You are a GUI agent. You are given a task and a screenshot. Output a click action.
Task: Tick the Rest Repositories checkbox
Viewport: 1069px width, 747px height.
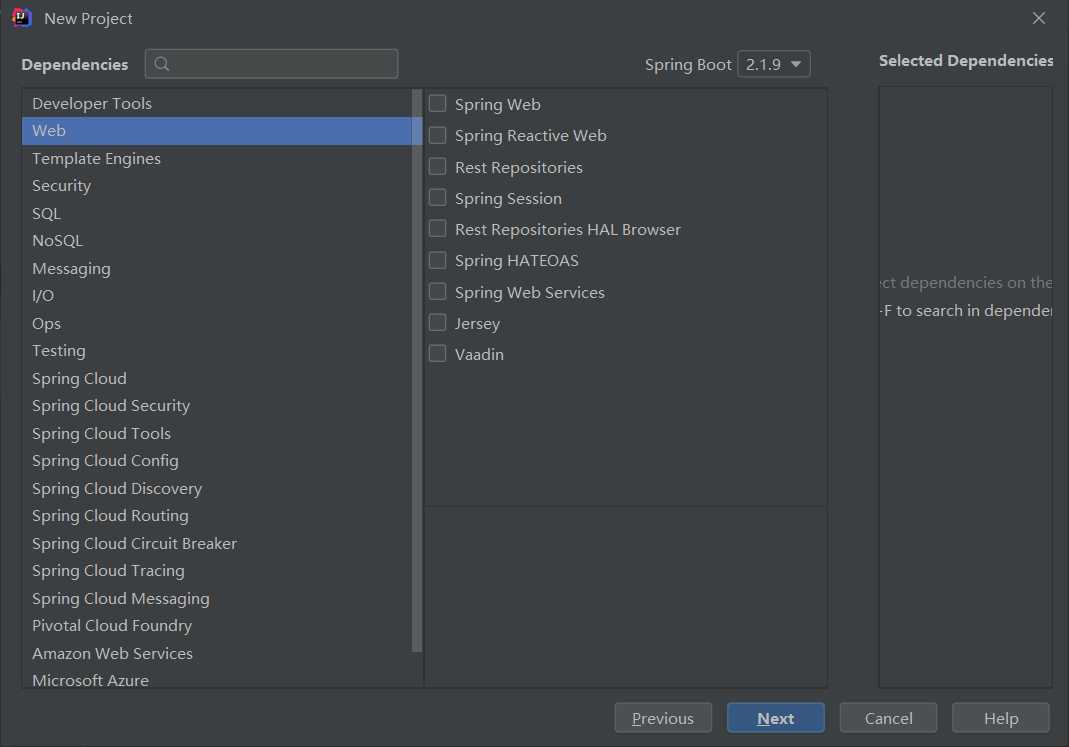point(438,166)
